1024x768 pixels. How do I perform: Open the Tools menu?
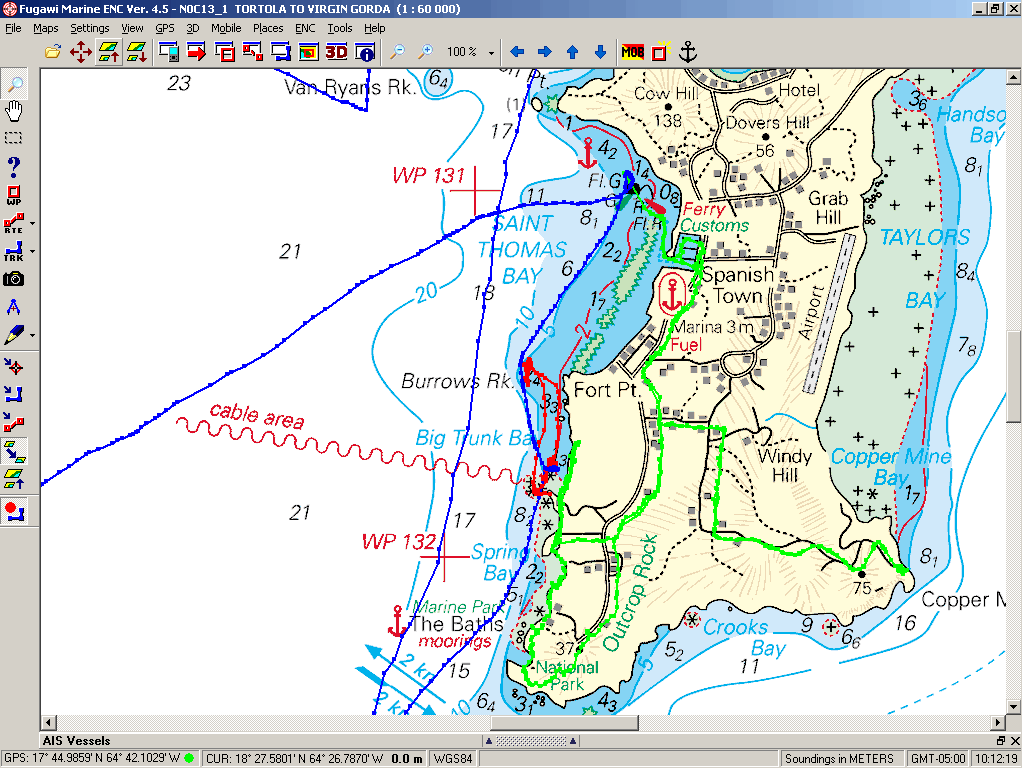pos(340,28)
